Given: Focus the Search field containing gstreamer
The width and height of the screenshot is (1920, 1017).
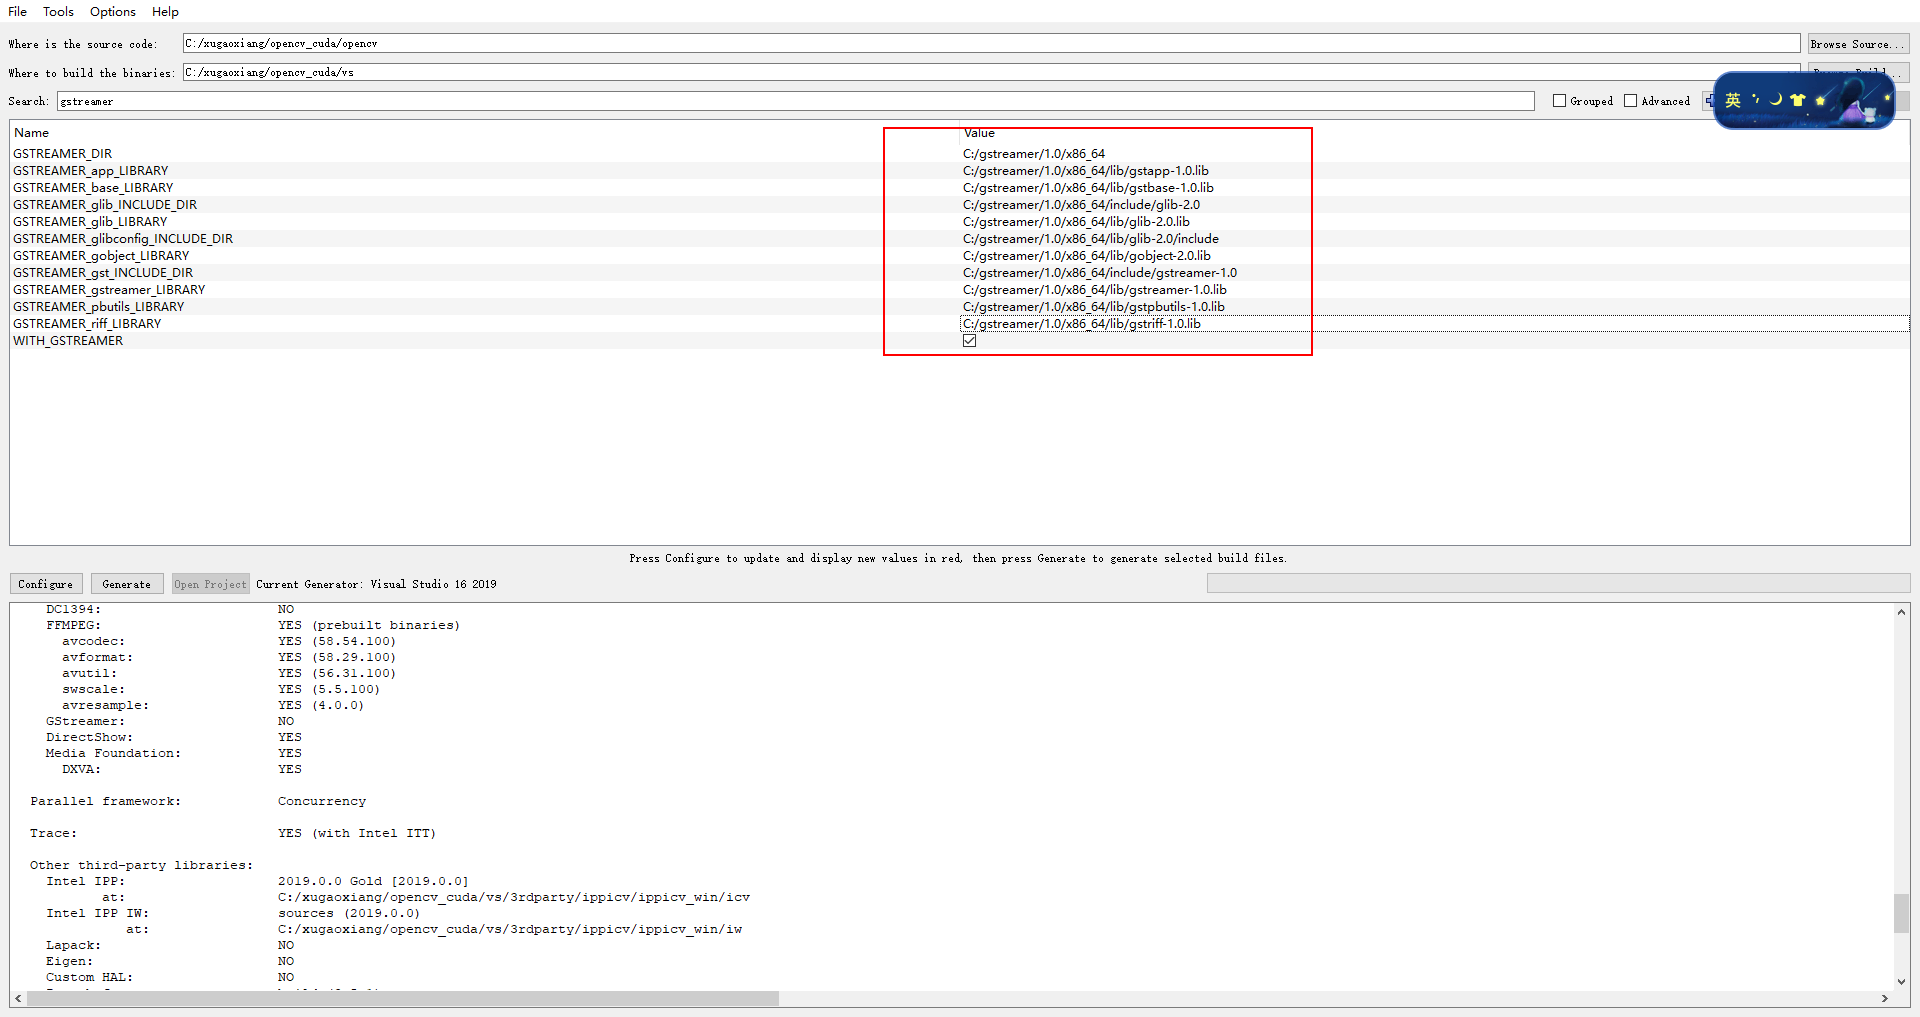Looking at the screenshot, I should (796, 101).
